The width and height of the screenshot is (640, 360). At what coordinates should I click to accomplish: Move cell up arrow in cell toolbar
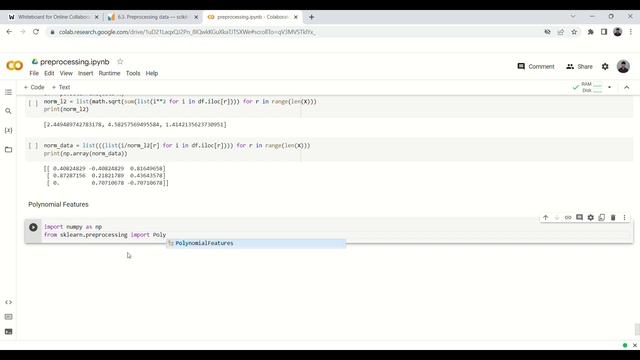(x=546, y=218)
